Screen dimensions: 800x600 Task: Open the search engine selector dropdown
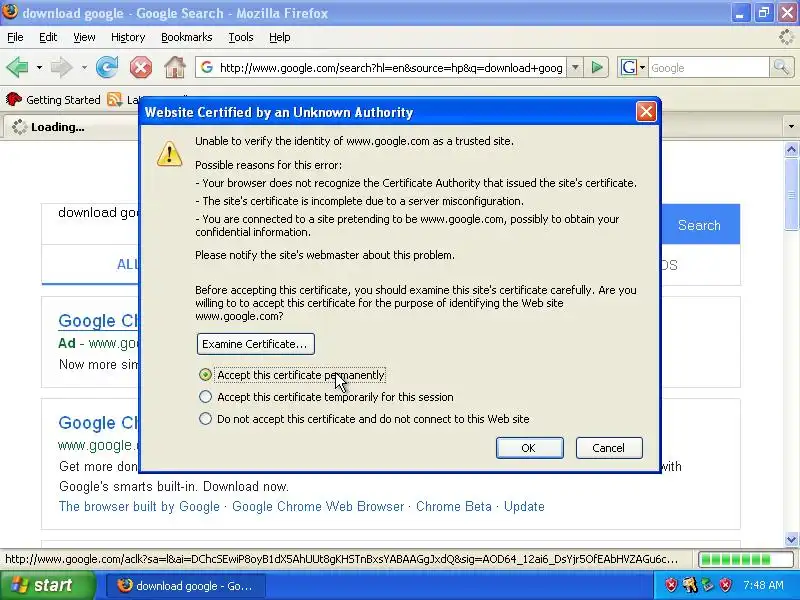pos(642,67)
